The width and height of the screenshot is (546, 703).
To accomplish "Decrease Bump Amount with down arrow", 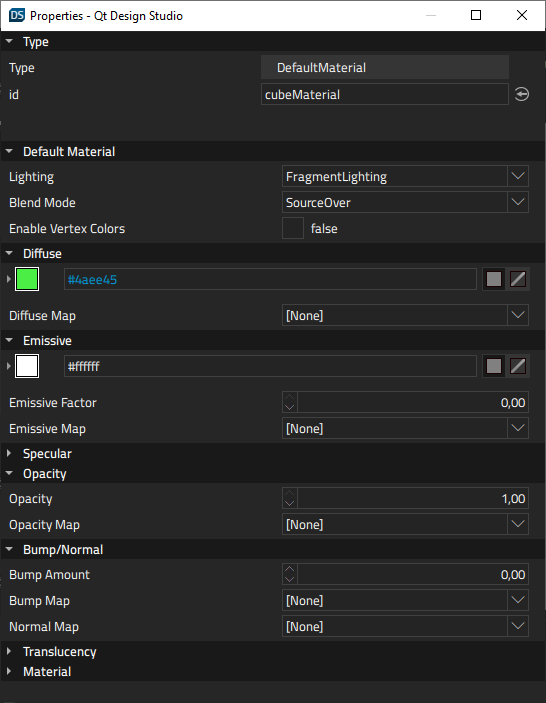I will pyautogui.click(x=290, y=580).
